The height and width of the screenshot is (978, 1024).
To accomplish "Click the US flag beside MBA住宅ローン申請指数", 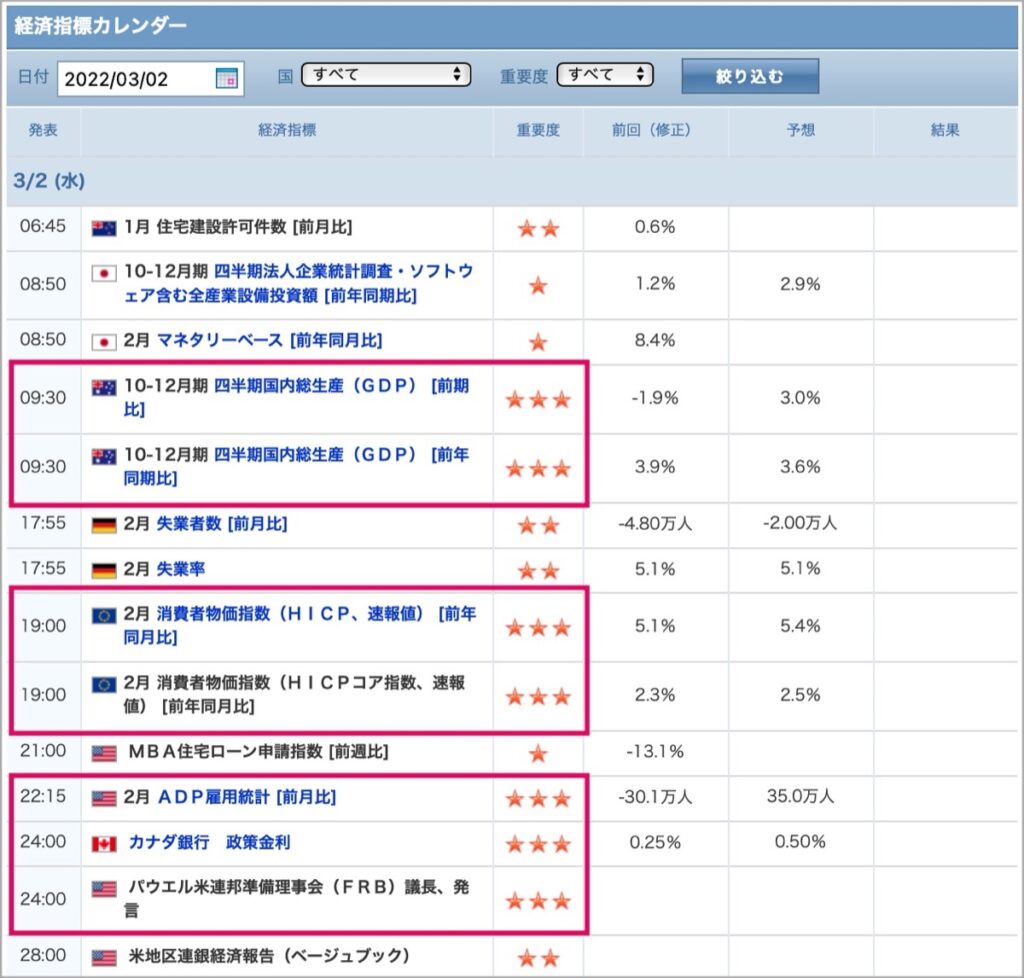I will (x=104, y=753).
